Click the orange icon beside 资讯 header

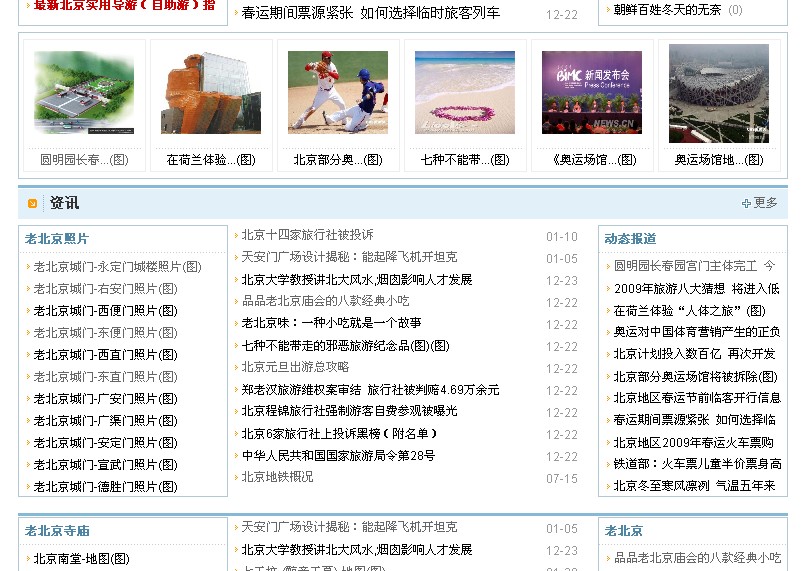(33, 203)
